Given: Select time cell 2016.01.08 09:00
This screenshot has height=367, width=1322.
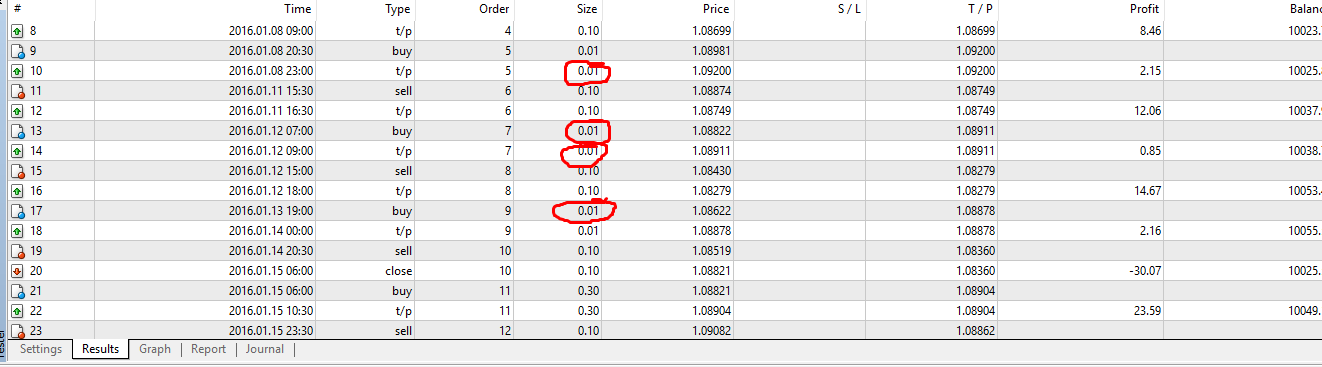Looking at the screenshot, I should 270,31.
